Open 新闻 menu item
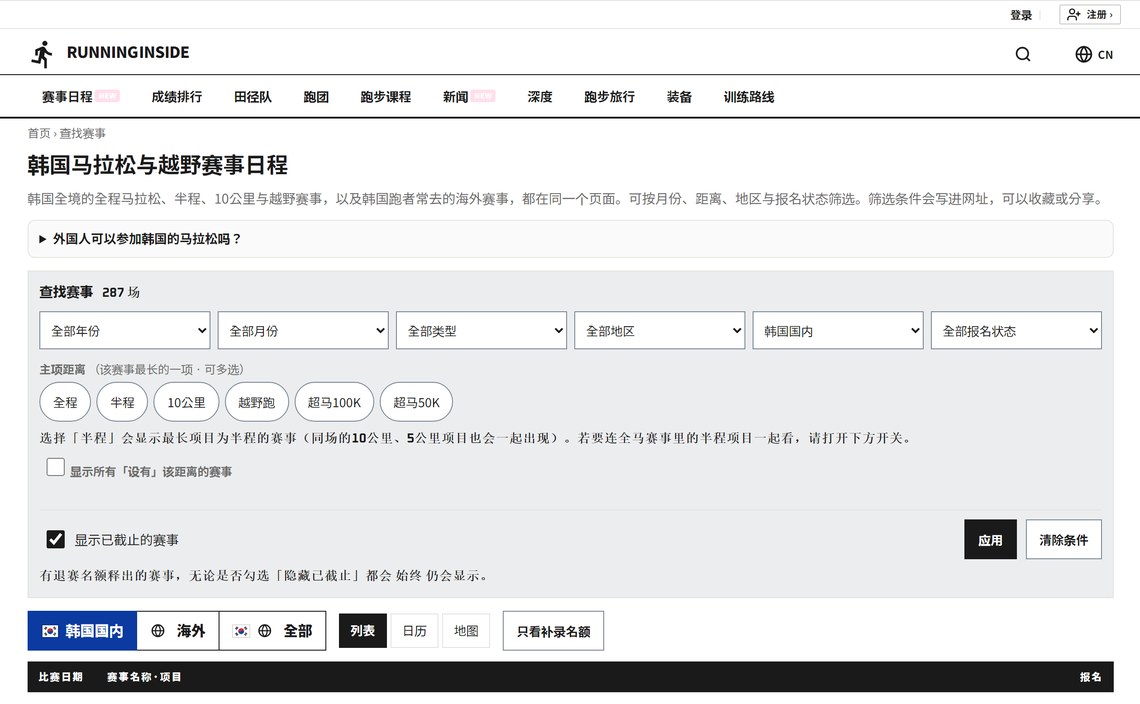Viewport: 1140px width, 704px height. tap(456, 97)
